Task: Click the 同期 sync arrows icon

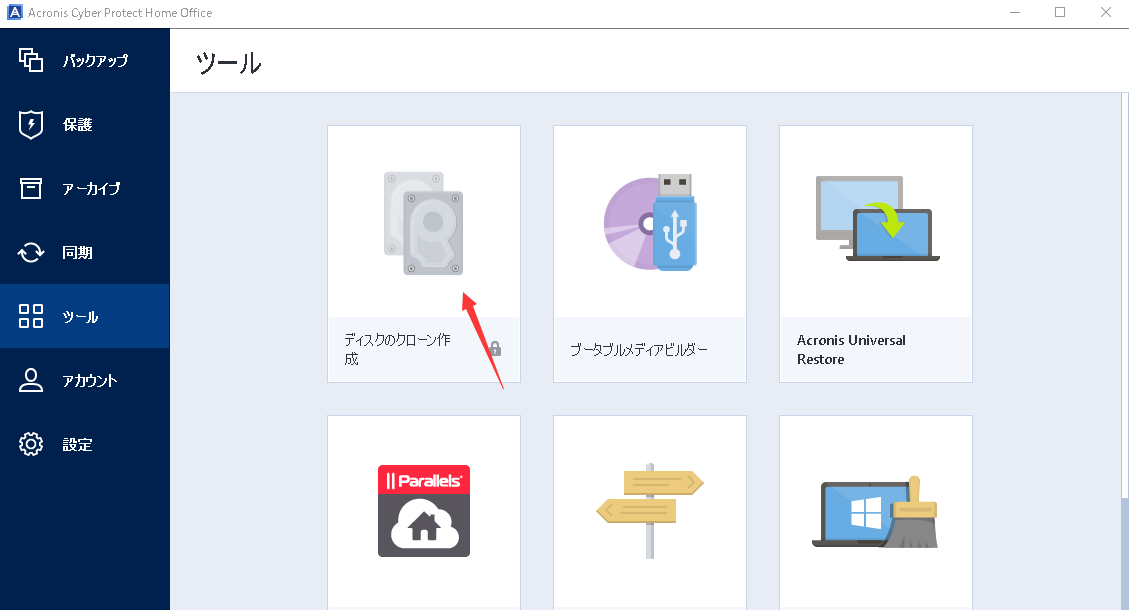Action: [30, 252]
